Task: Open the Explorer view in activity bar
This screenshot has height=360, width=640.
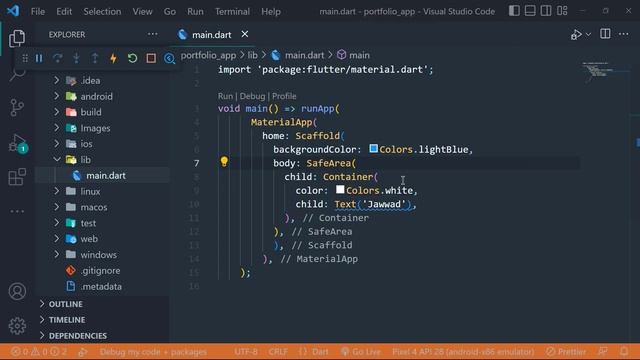Action: pos(17,38)
